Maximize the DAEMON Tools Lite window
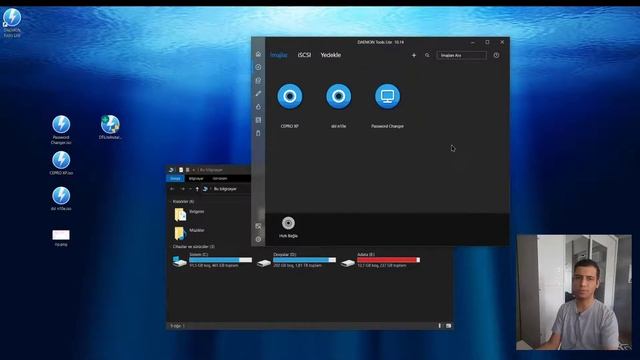Screen dimensions: 640x360 pyautogui.click(x=487, y=42)
